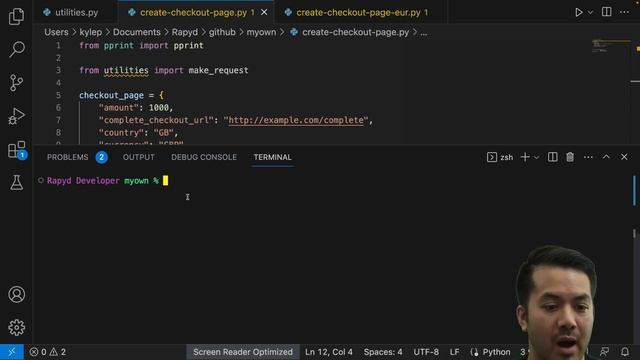Screen dimensions: 640x360
Task: Click line number 5 in gutter
Action: [x=58, y=95]
